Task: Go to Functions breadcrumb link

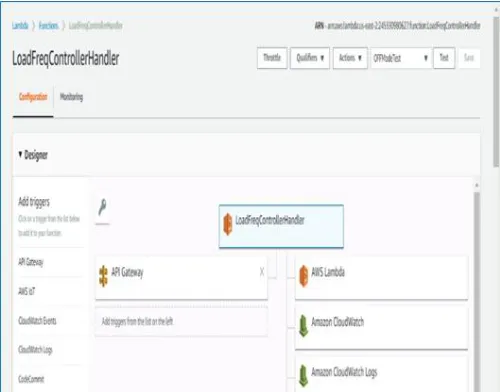Action: pyautogui.click(x=48, y=26)
